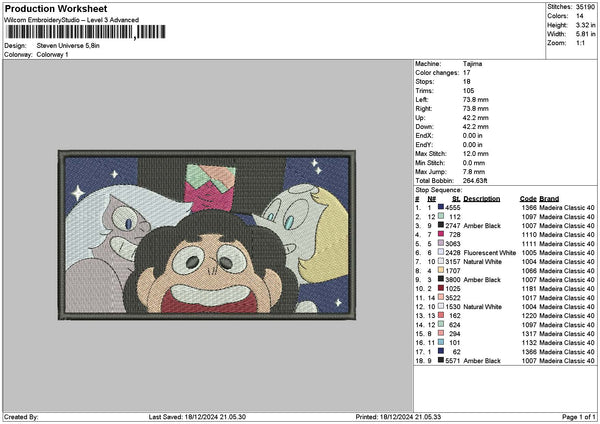Click Natural White description in row 7
The image size is (600, 424).
click(483, 261)
